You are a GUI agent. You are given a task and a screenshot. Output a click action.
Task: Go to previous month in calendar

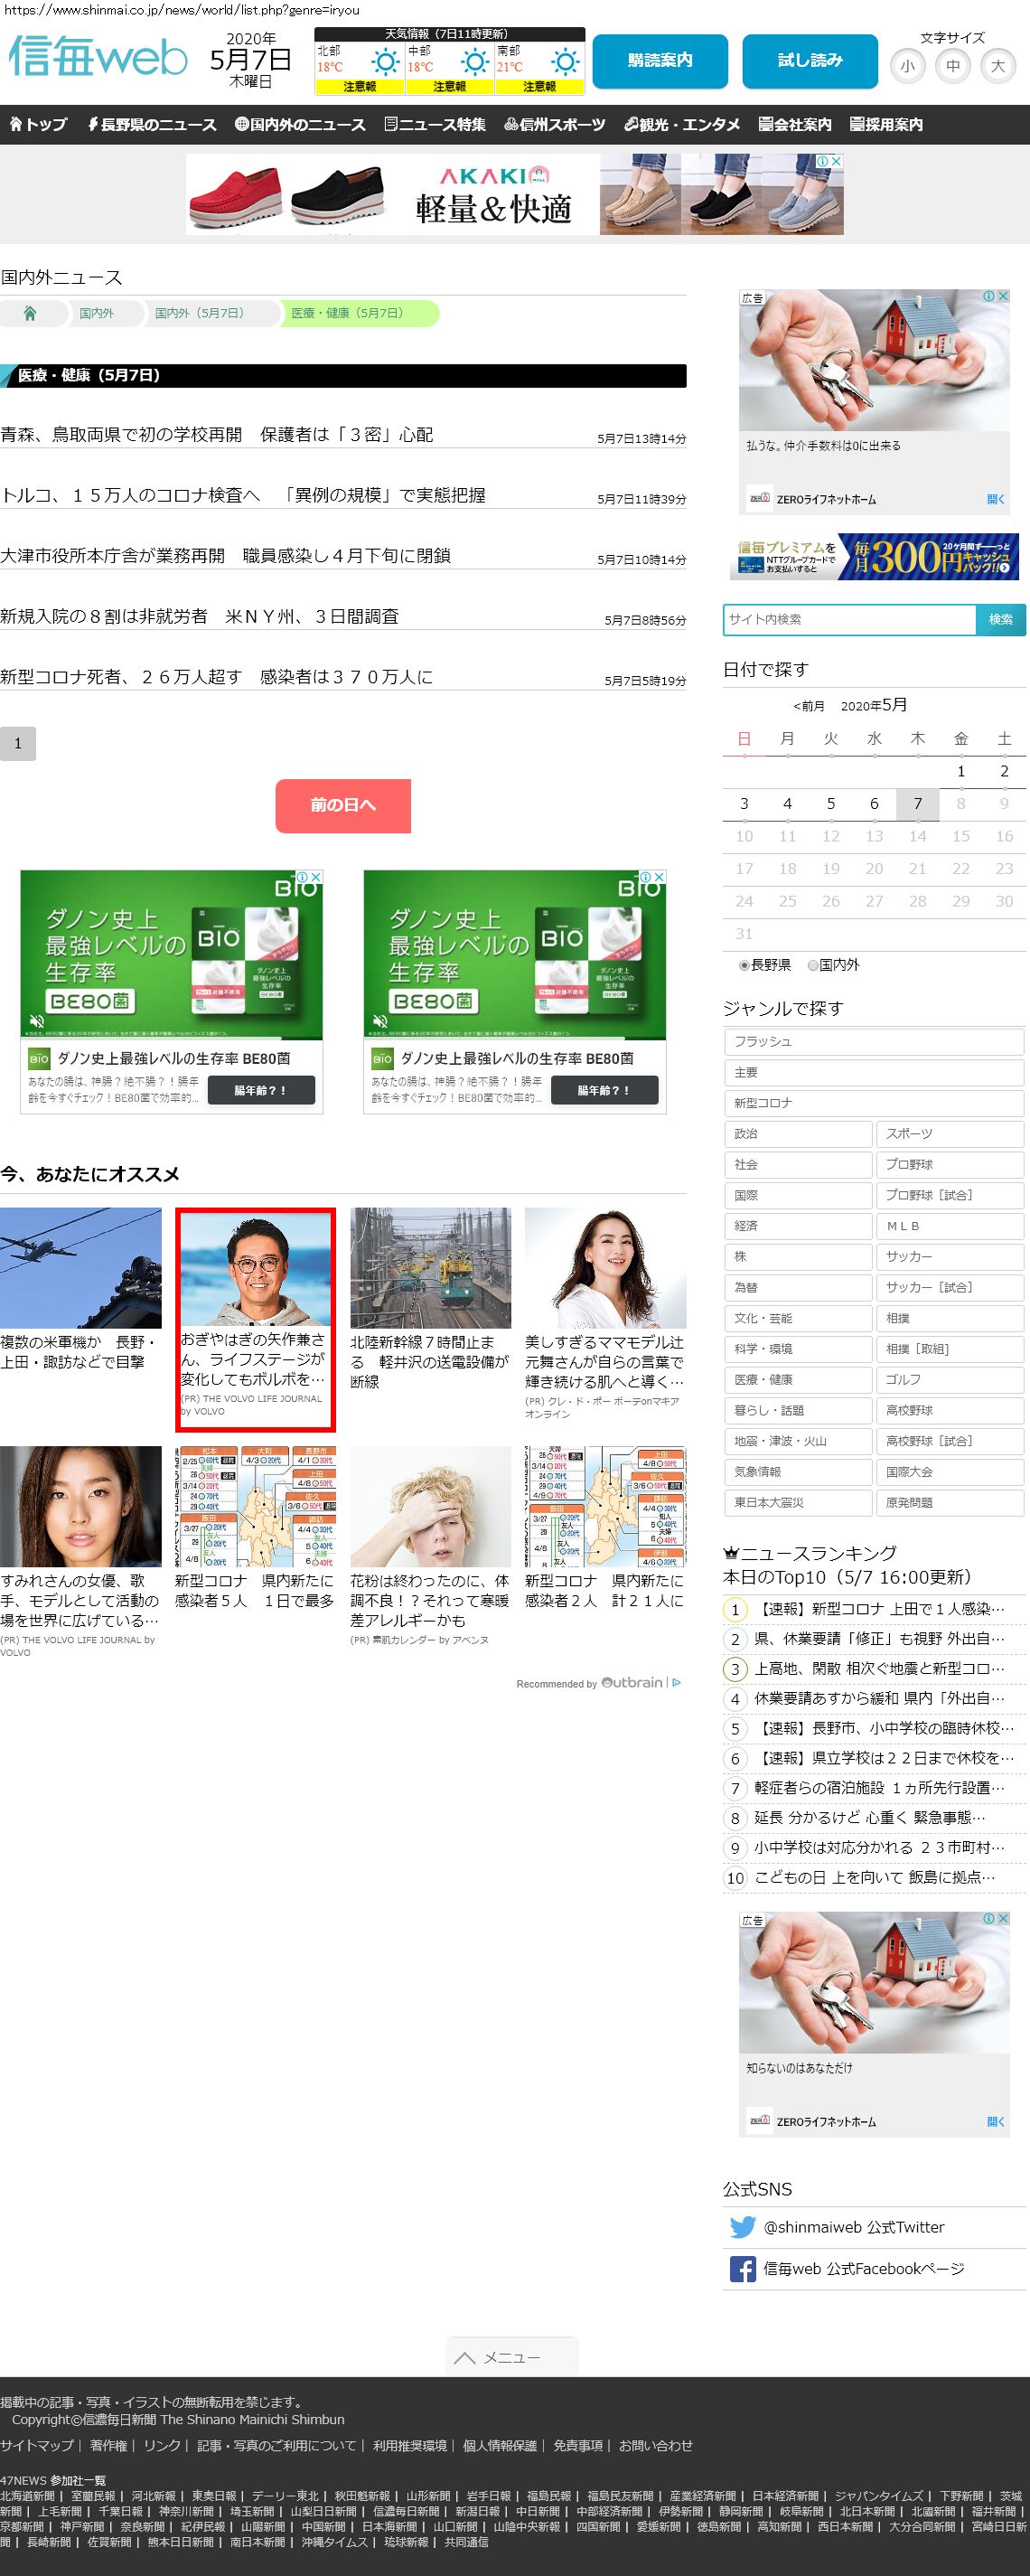click(x=809, y=706)
